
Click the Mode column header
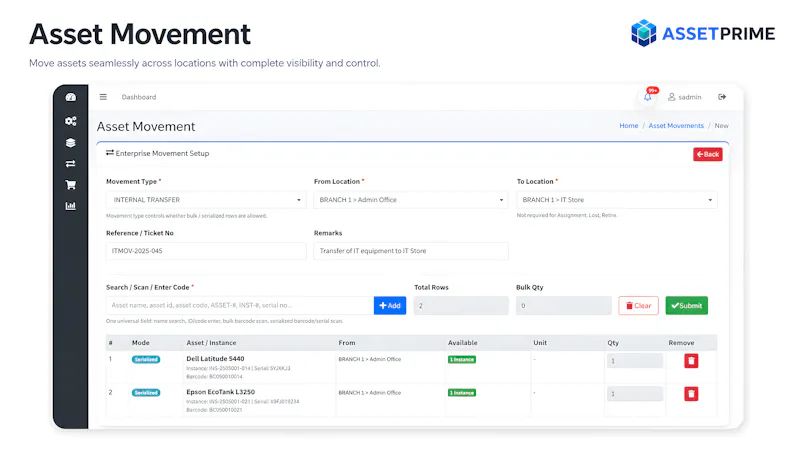(141, 343)
